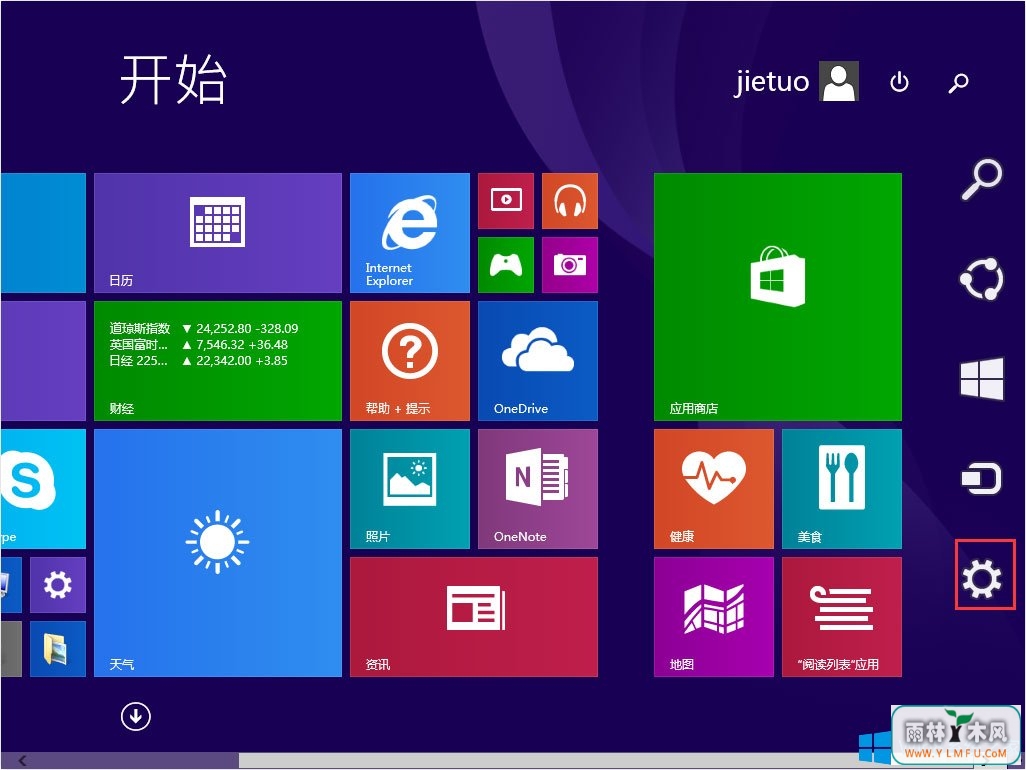This screenshot has width=1026, height=770.
Task: Open the Xbox Games controller tile
Action: pyautogui.click(x=506, y=264)
